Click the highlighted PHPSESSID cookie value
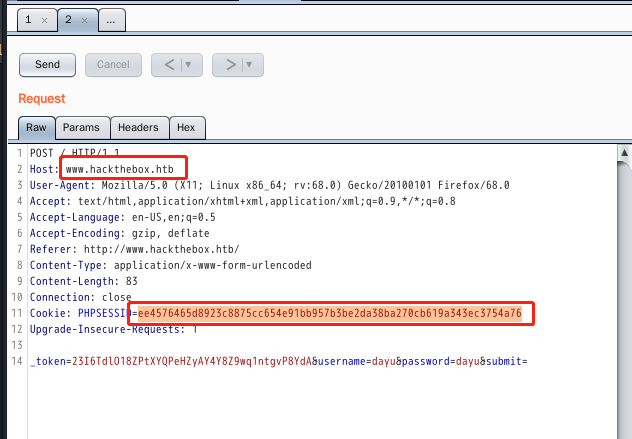The width and height of the screenshot is (632, 439). (330, 313)
